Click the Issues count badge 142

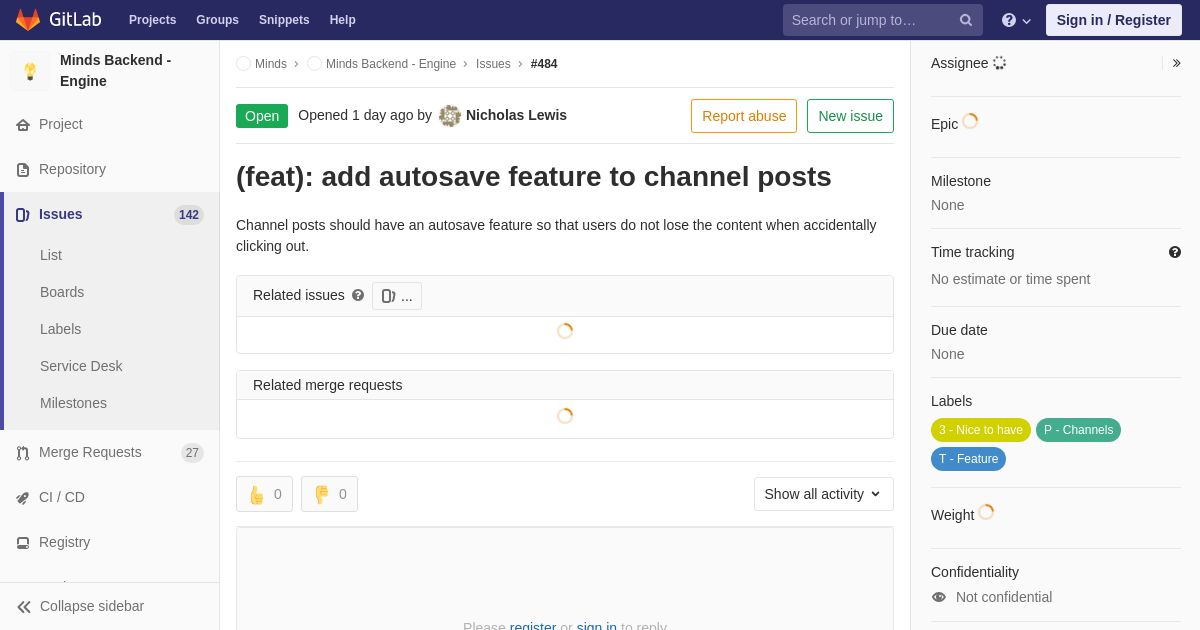[189, 215]
